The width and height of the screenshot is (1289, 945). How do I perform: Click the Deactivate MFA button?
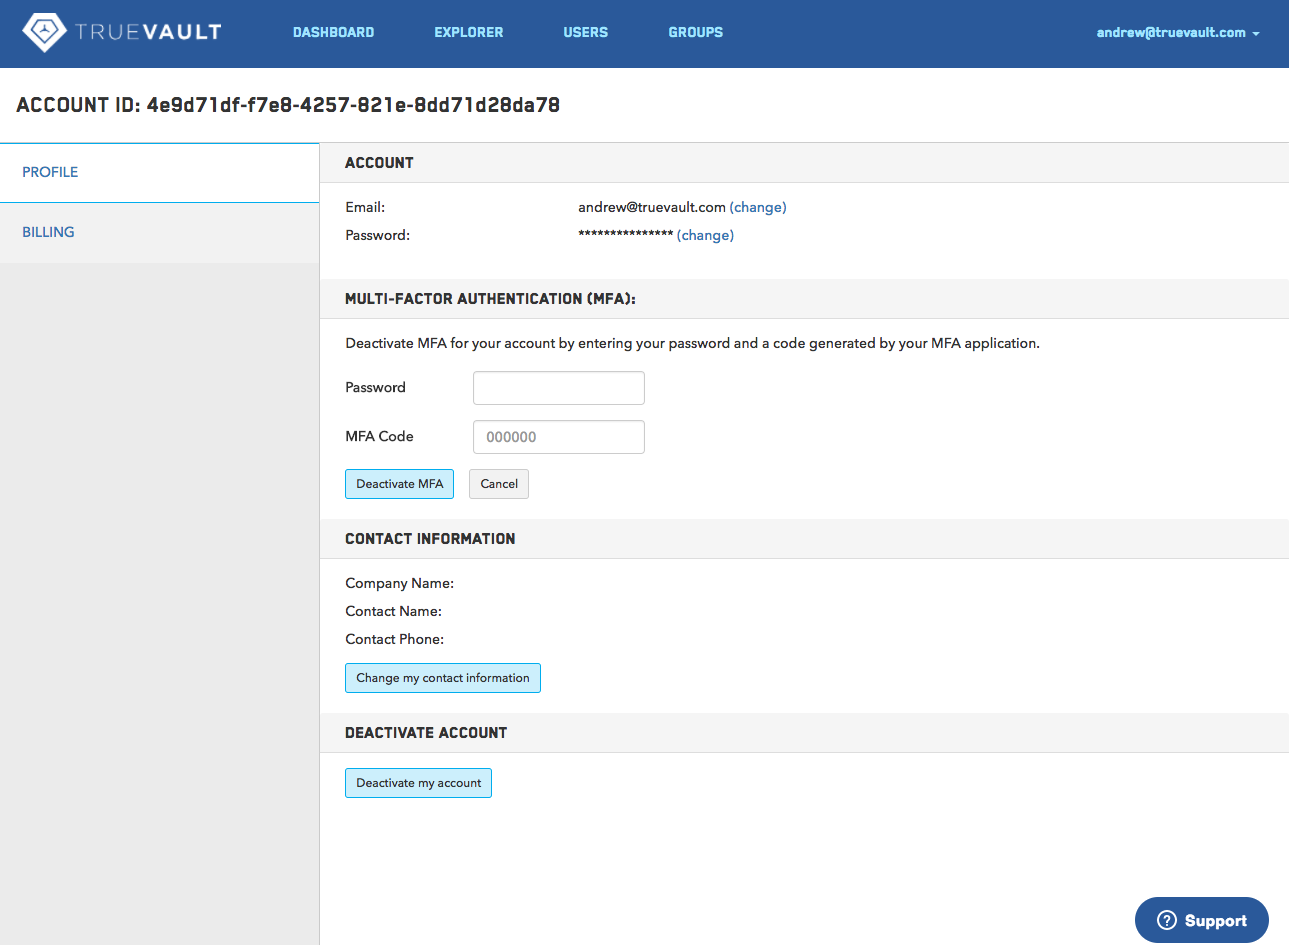(x=400, y=484)
